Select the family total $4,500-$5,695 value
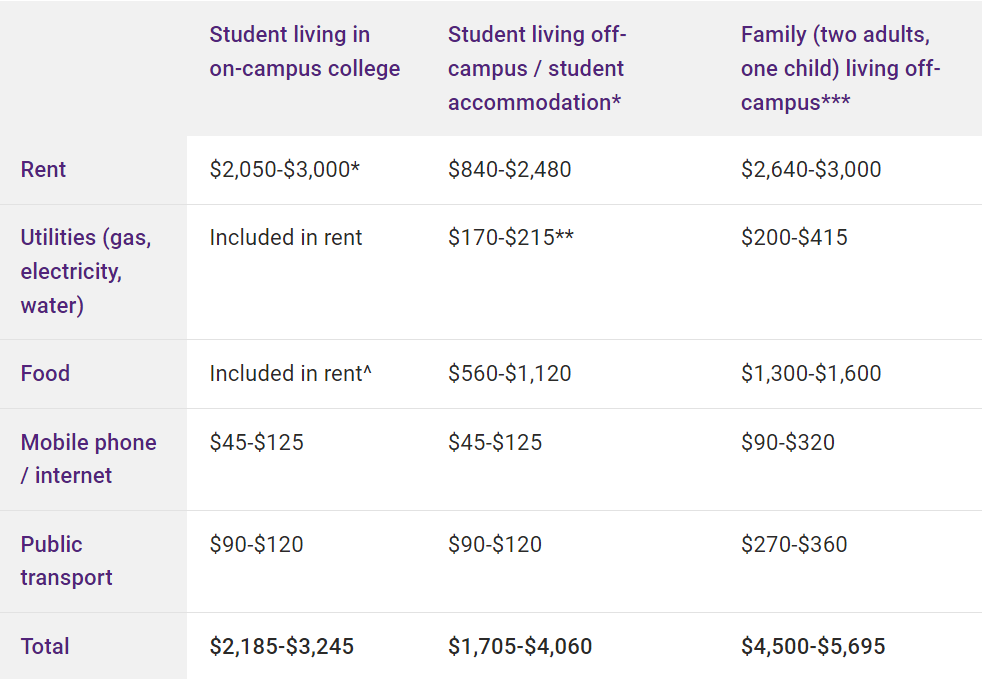The width and height of the screenshot is (984, 679). [813, 646]
